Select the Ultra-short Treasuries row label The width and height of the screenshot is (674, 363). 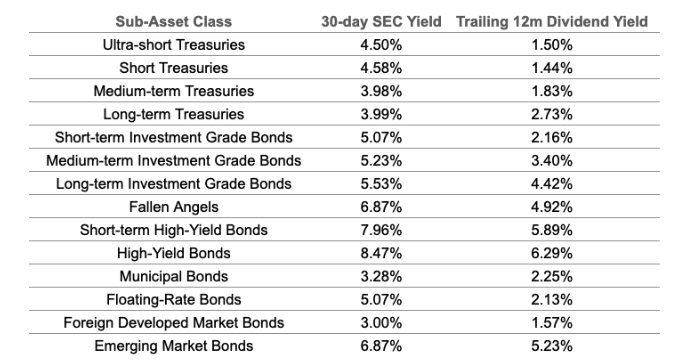pyautogui.click(x=174, y=45)
